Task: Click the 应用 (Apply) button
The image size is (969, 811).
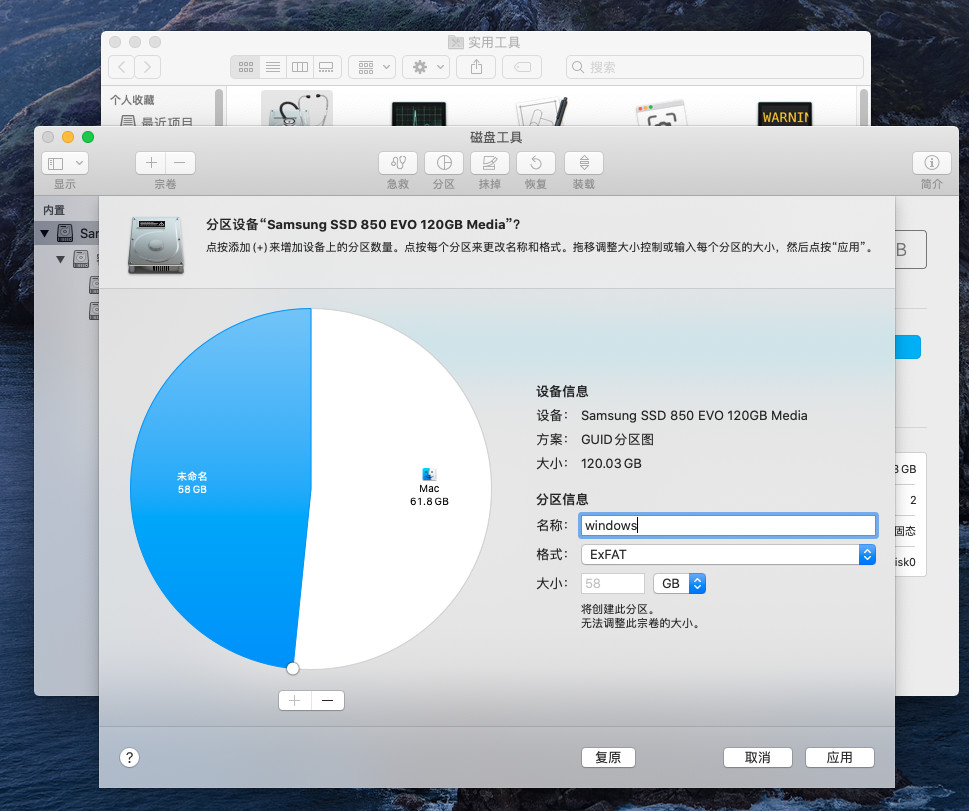Action: click(839, 757)
